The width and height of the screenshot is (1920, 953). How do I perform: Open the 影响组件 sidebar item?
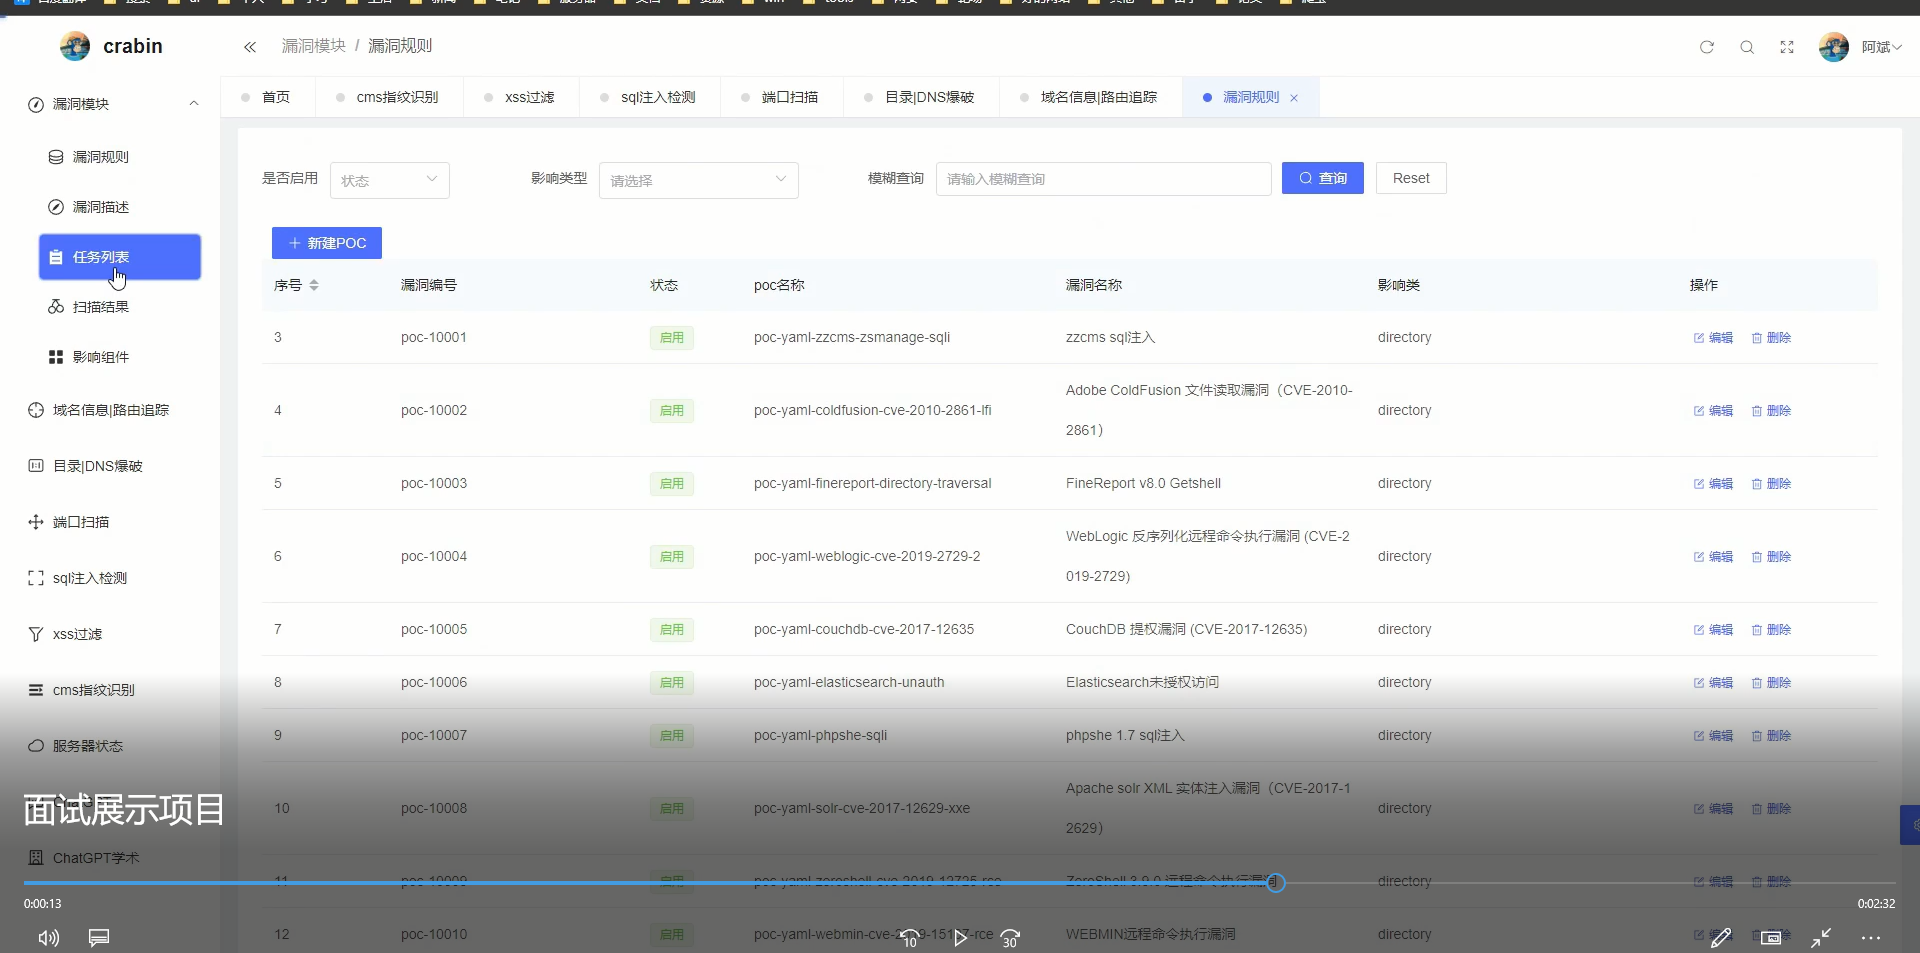120,357
